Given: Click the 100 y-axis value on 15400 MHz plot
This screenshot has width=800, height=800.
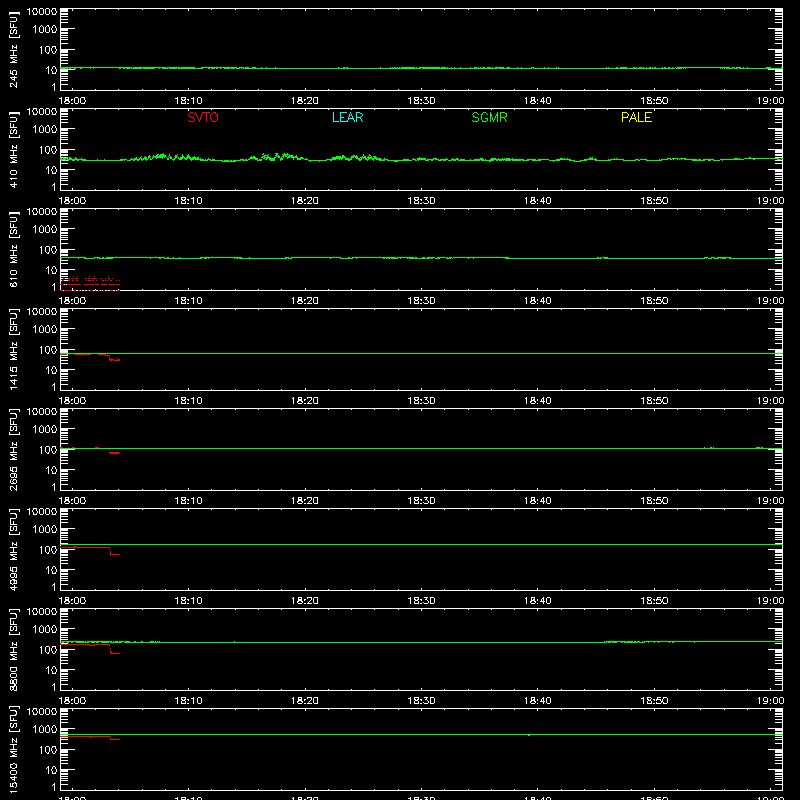Looking at the screenshot, I should point(48,749).
